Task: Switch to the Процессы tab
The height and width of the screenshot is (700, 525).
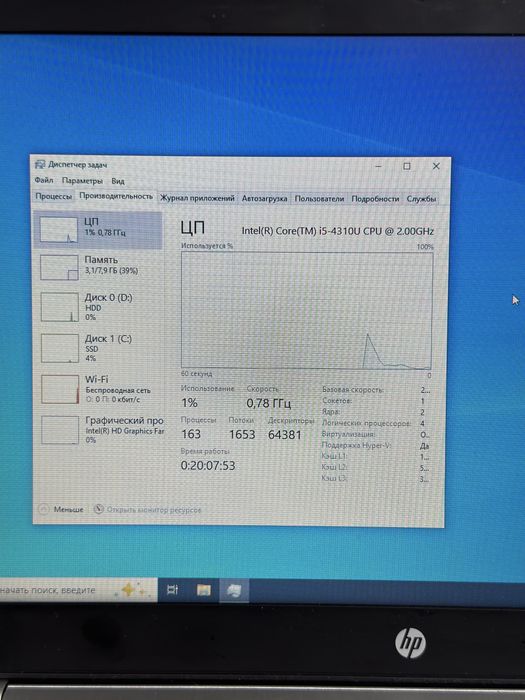Action: click(x=54, y=197)
